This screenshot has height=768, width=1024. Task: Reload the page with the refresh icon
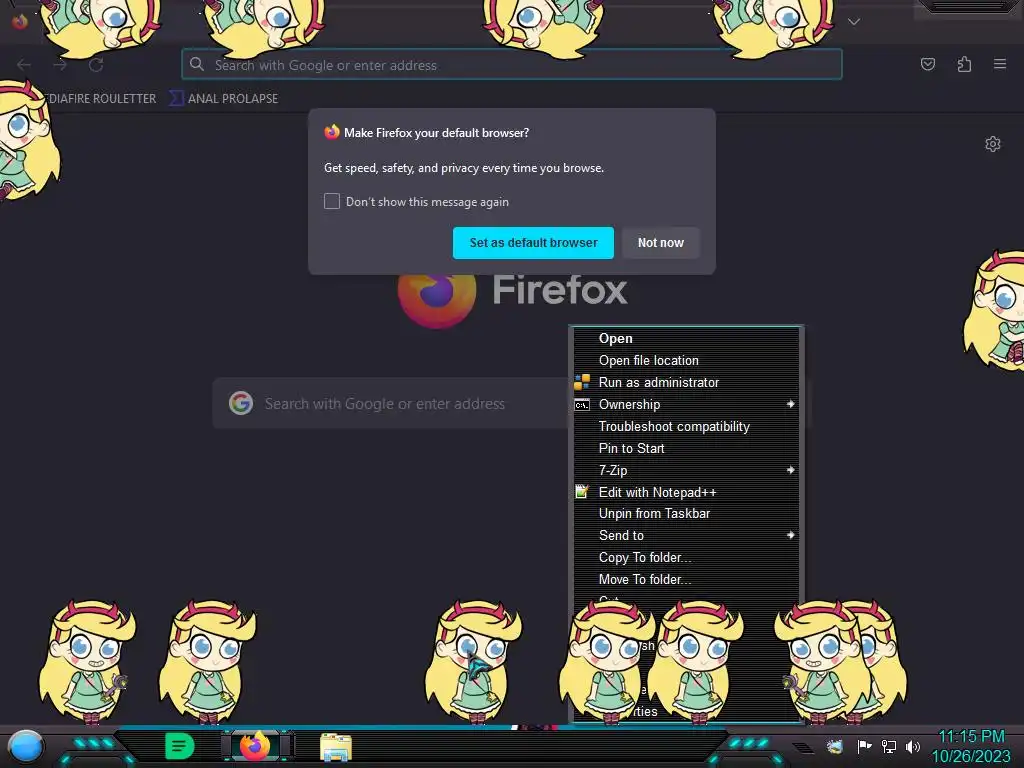tap(96, 65)
